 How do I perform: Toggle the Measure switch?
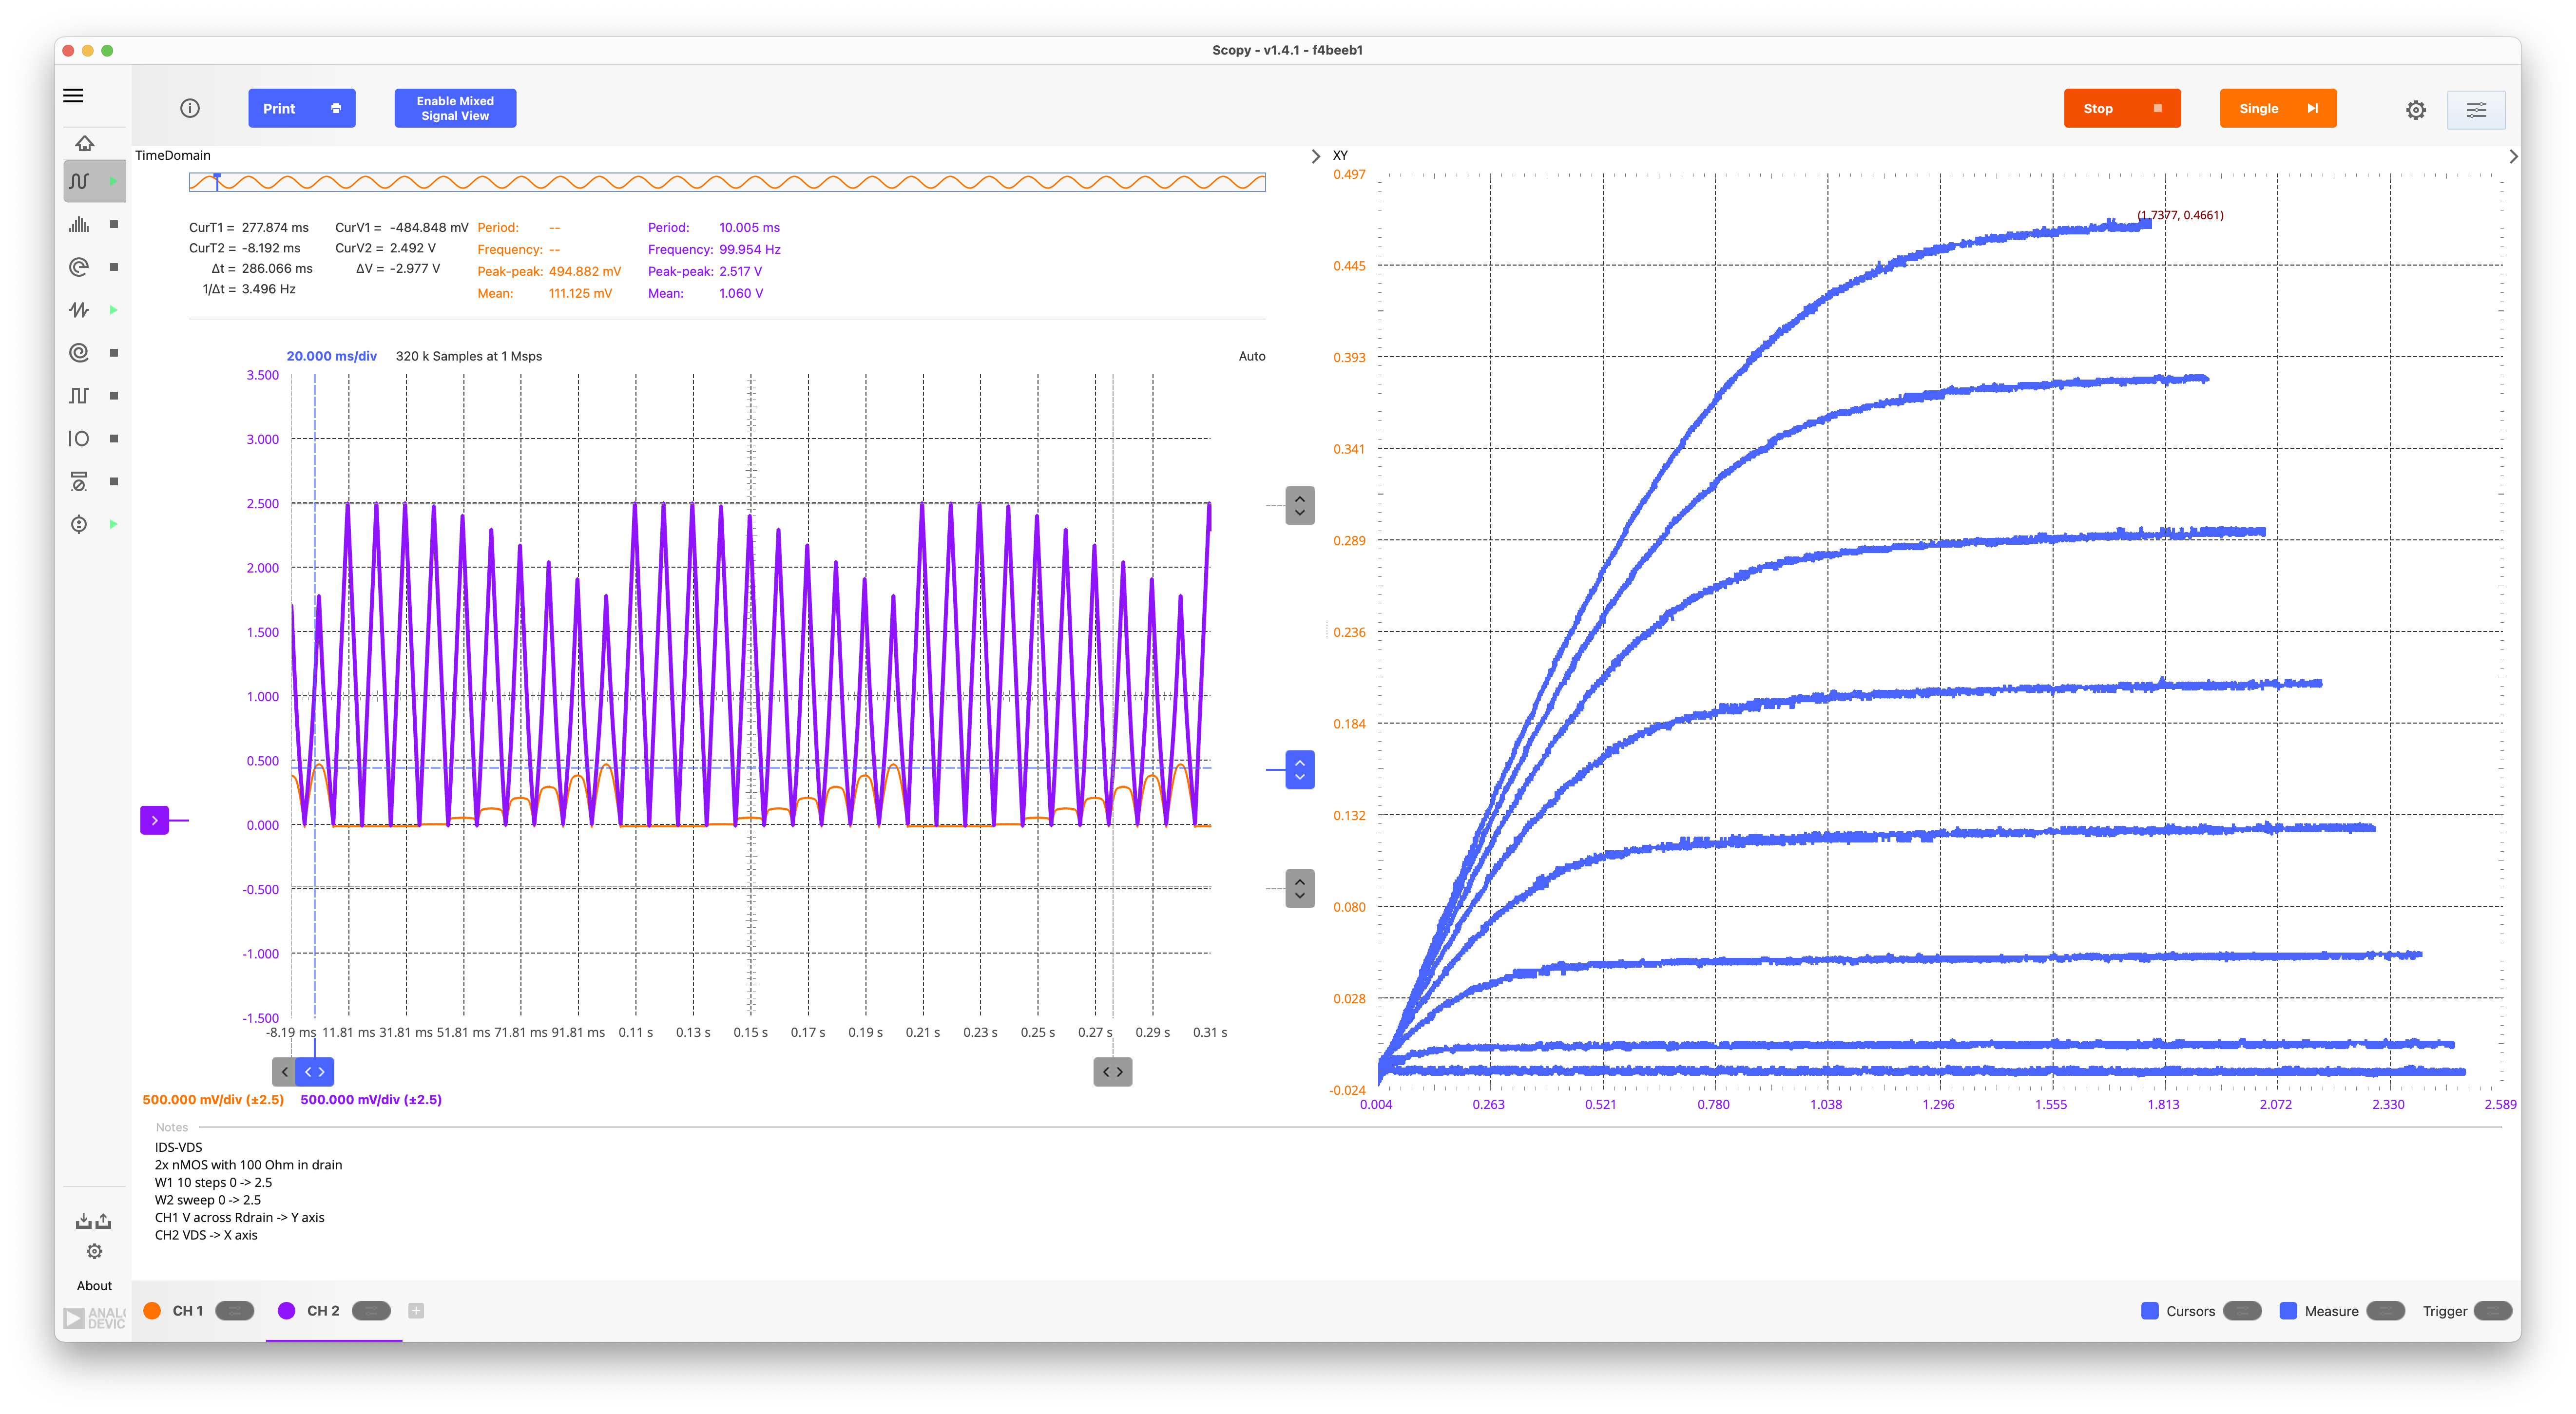(2386, 1311)
